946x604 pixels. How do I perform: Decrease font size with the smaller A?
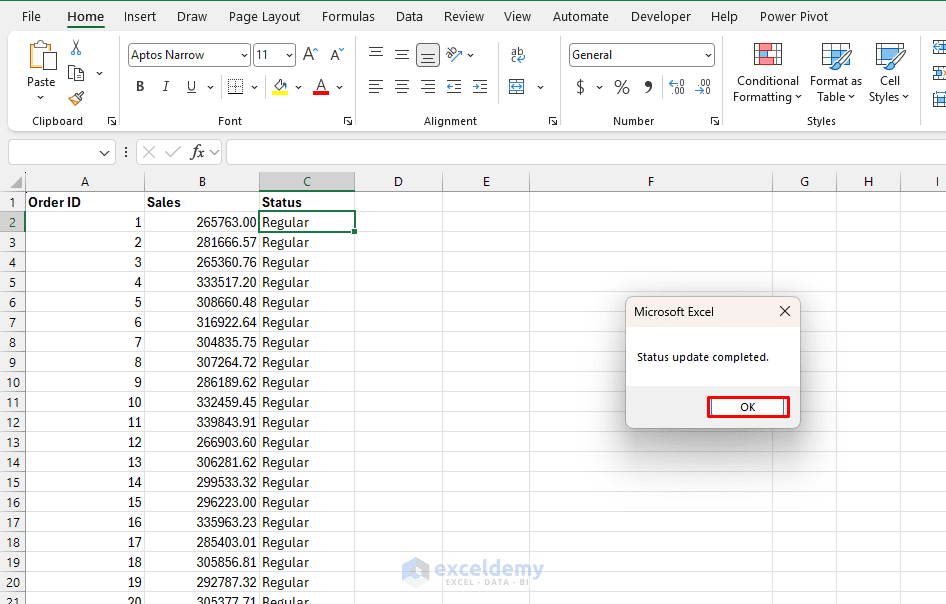point(337,55)
